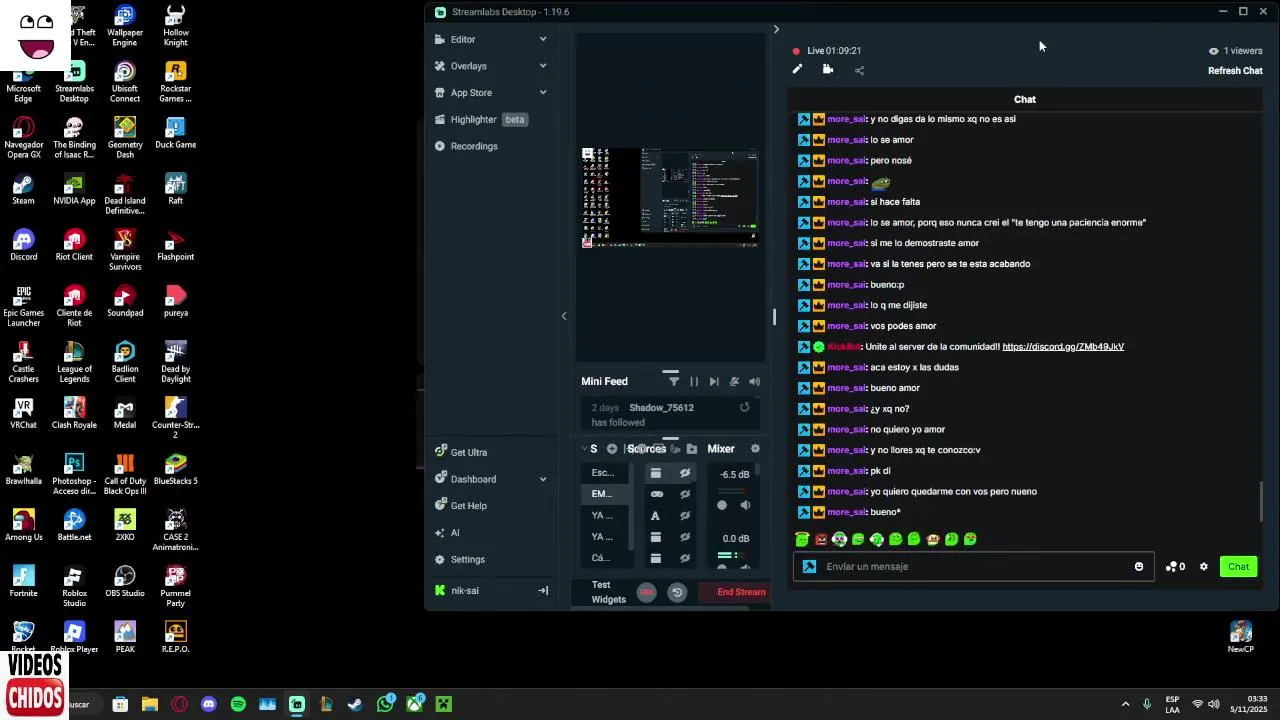
Task: Toggle visibility of game controller source
Action: [685, 494]
